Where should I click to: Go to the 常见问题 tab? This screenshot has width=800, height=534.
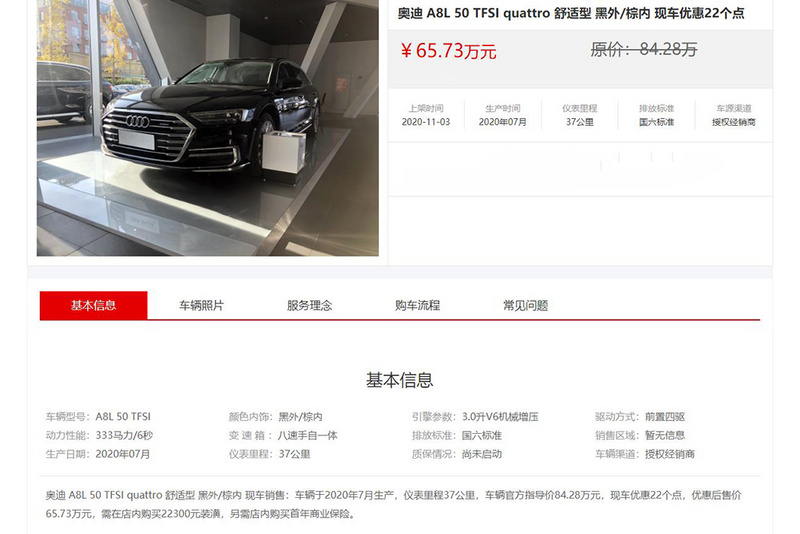tap(526, 306)
